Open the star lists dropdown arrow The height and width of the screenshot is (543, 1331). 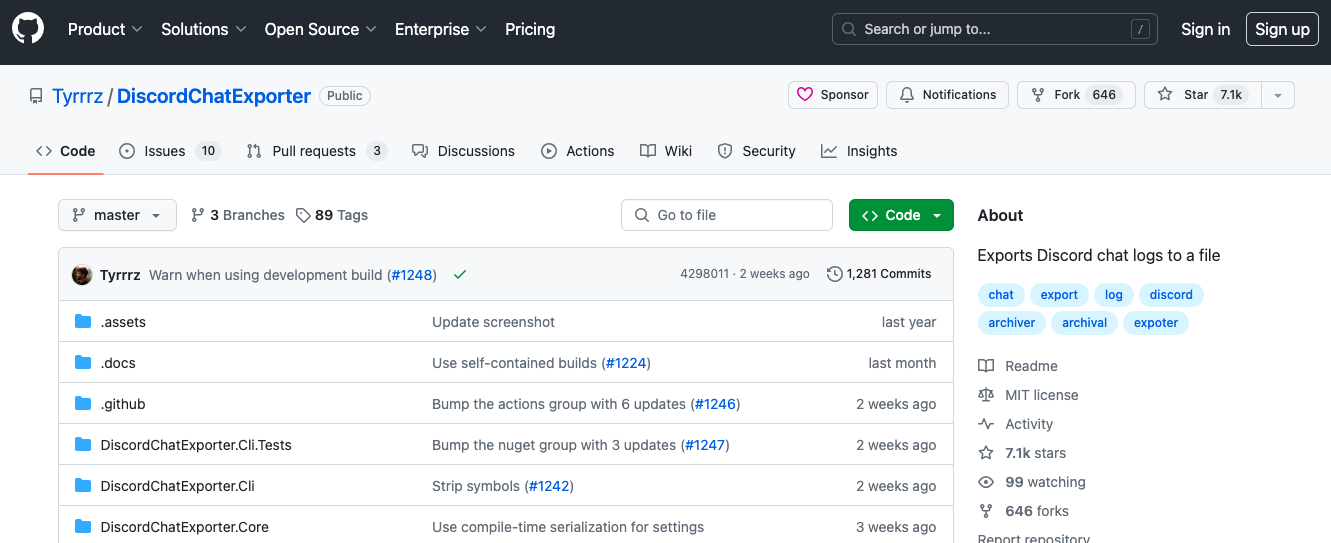coord(1278,95)
